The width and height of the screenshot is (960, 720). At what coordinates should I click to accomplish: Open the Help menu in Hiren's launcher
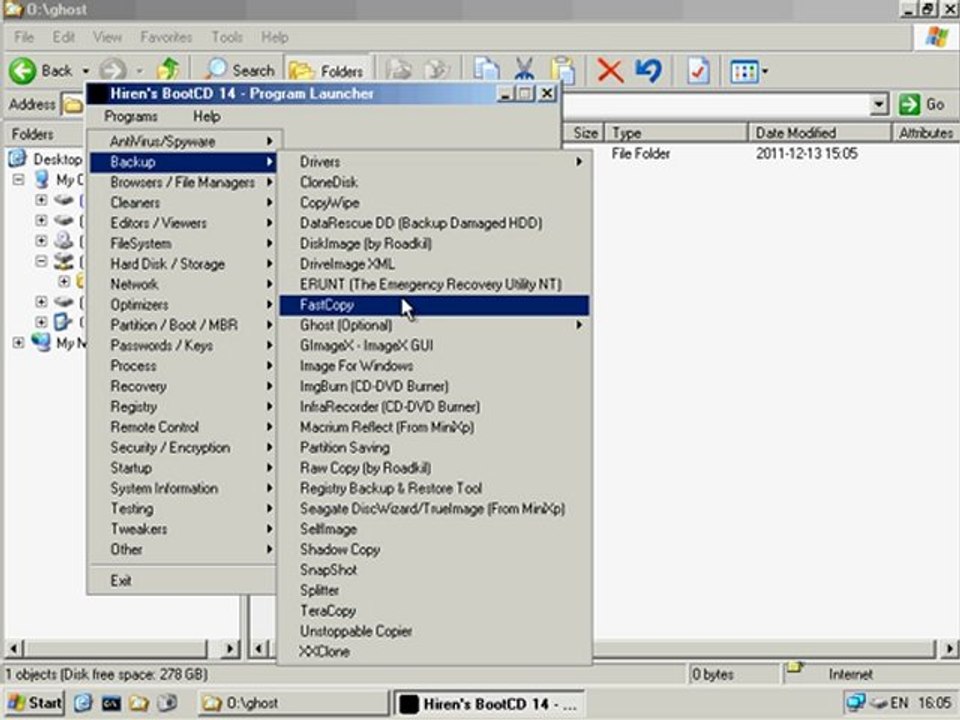[x=206, y=116]
